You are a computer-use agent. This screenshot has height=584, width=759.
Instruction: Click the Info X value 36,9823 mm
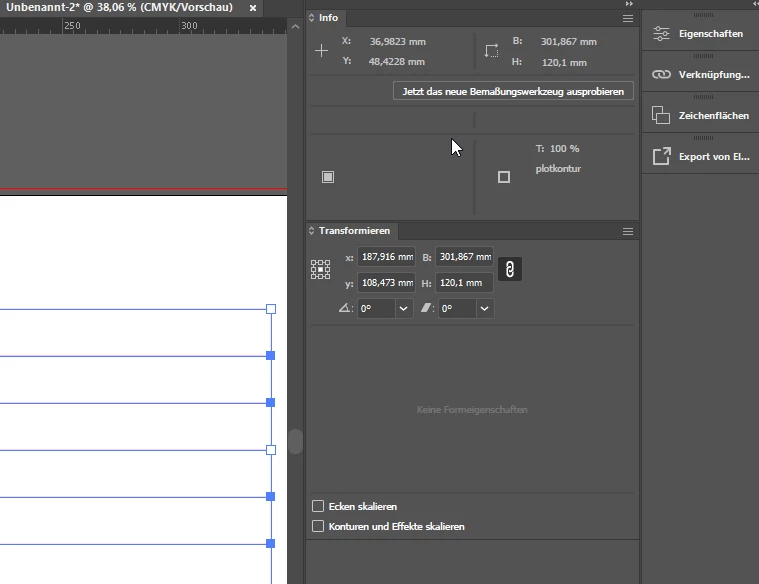[397, 42]
